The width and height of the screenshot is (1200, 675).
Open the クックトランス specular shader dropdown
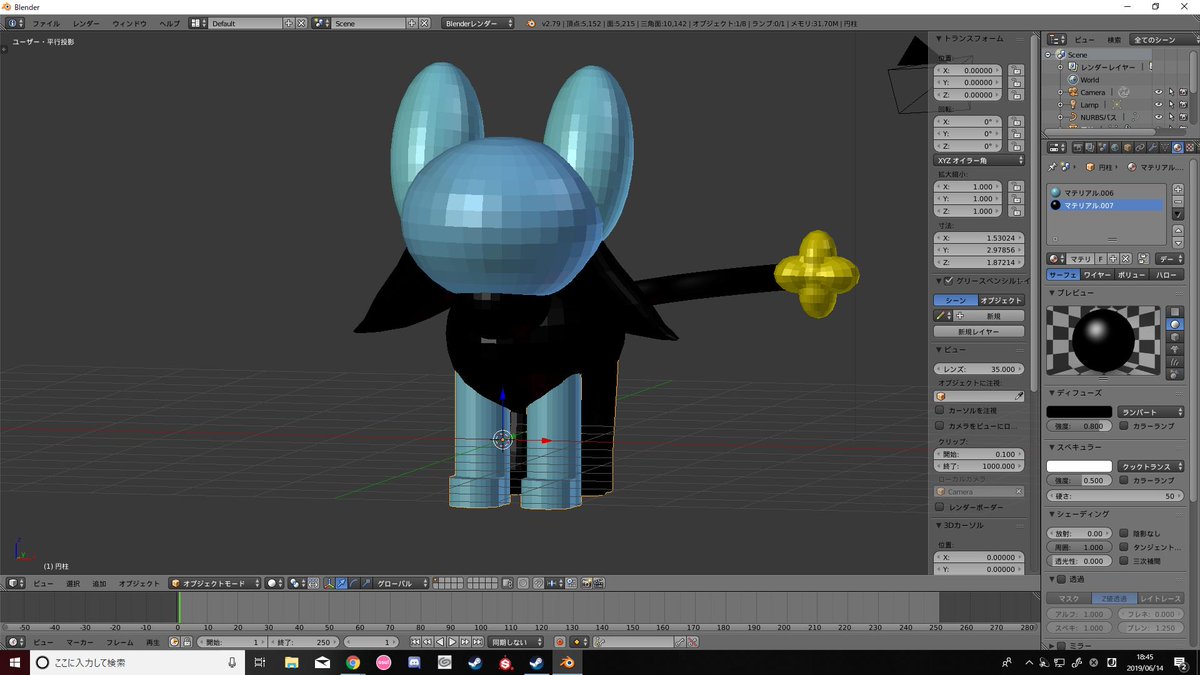1150,467
